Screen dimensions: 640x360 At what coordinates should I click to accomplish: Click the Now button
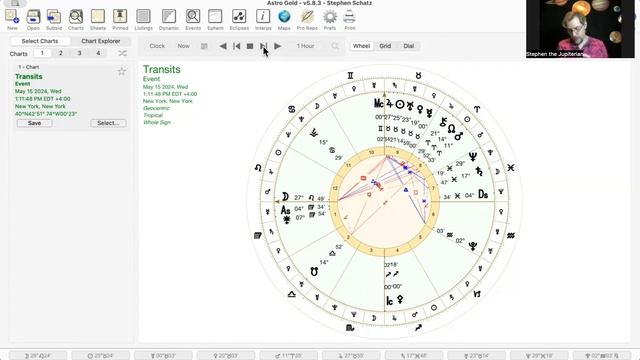183,46
